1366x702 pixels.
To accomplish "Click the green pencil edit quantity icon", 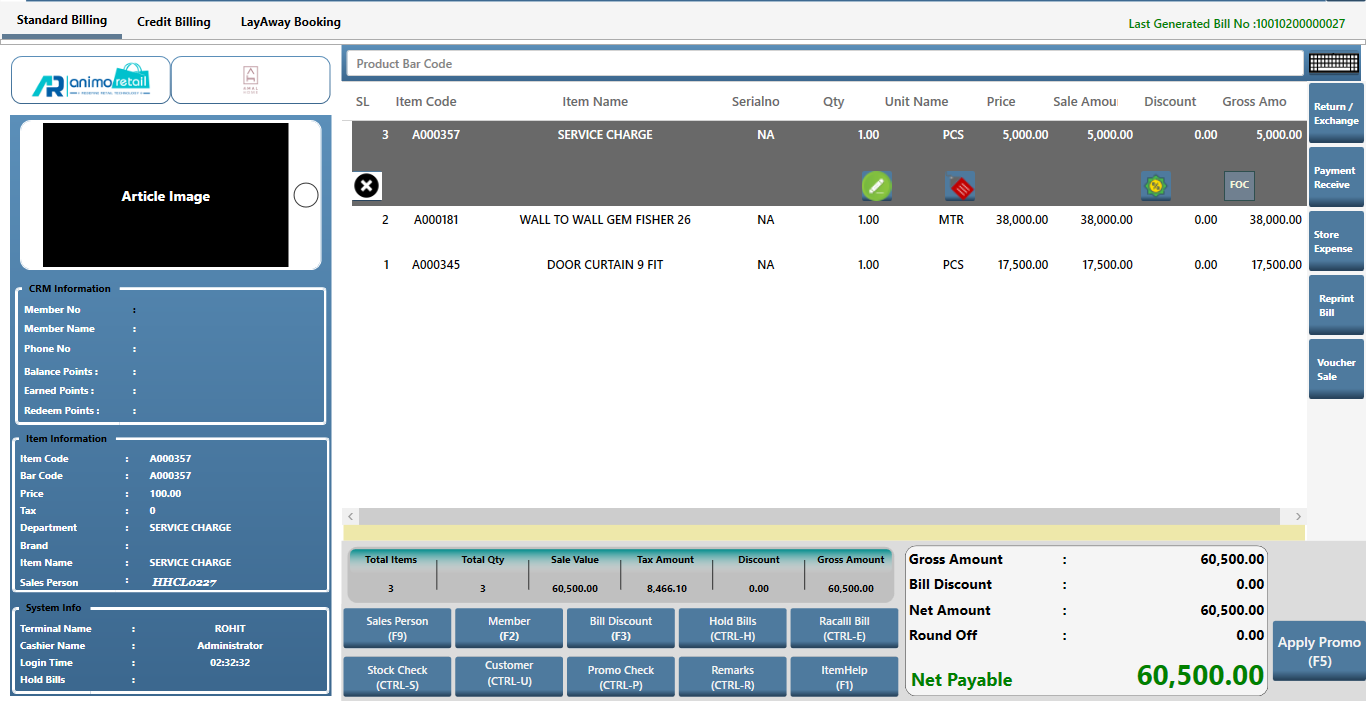I will click(x=877, y=185).
